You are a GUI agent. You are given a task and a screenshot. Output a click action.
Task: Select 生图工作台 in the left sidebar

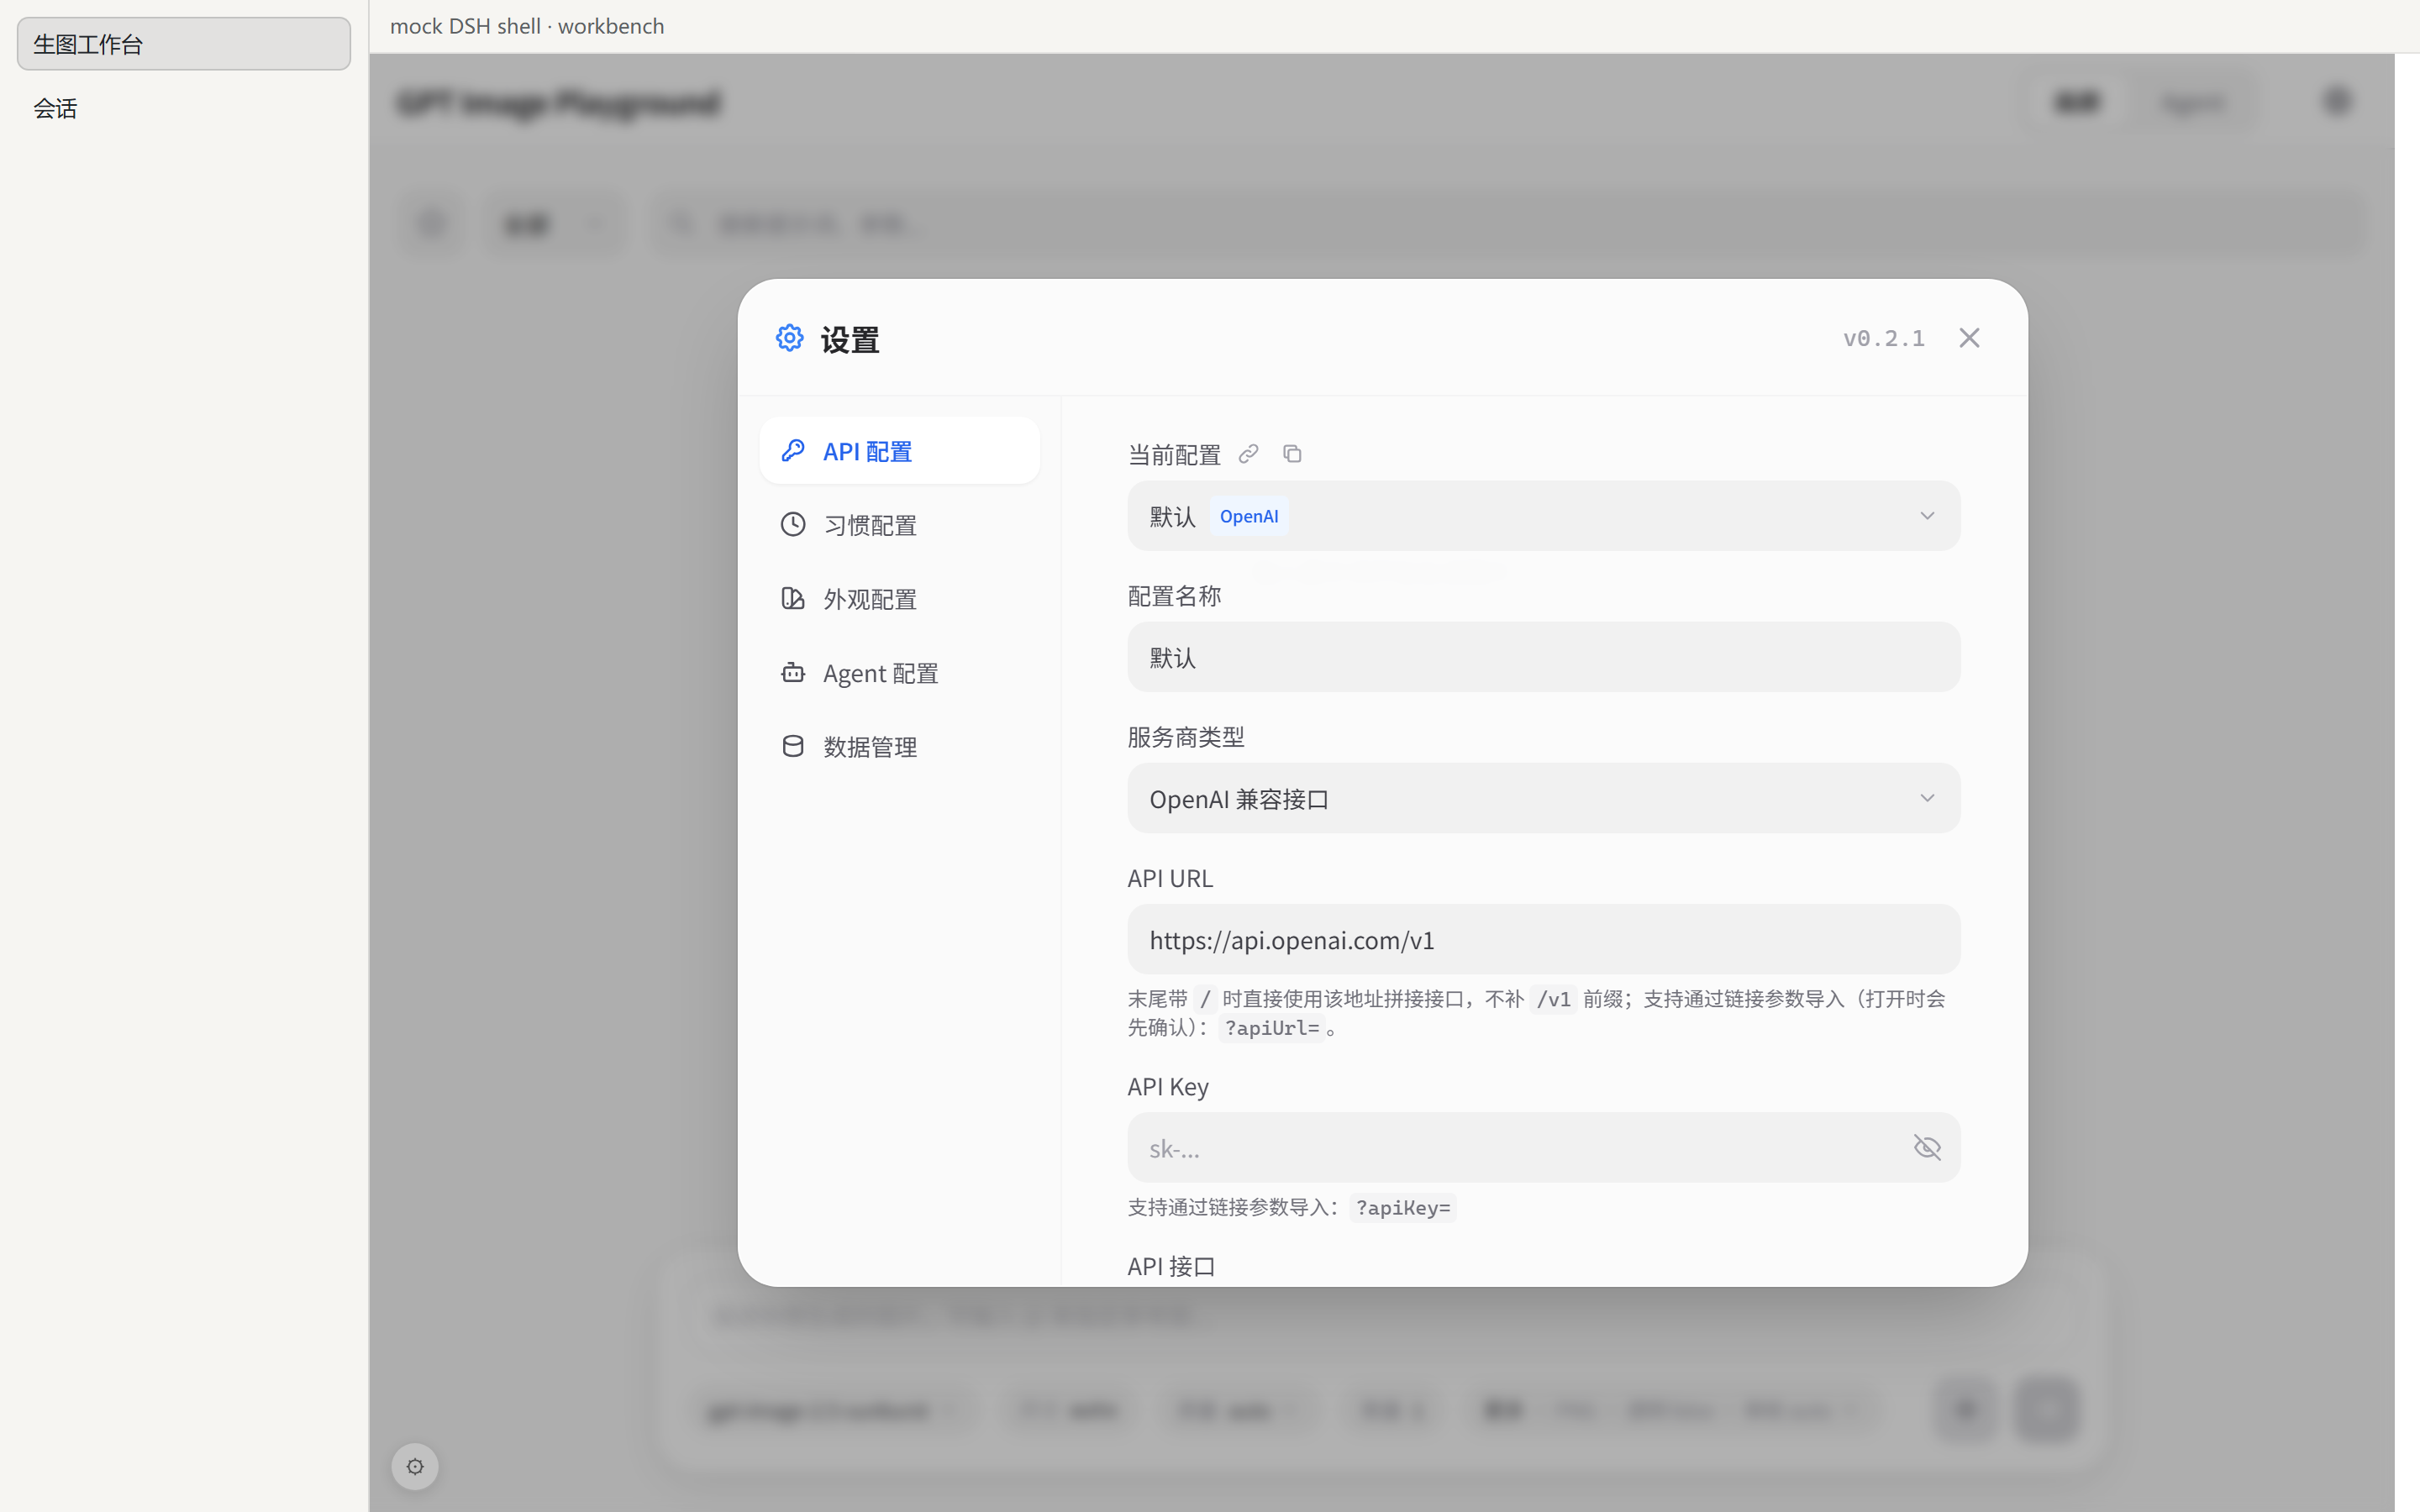184,44
